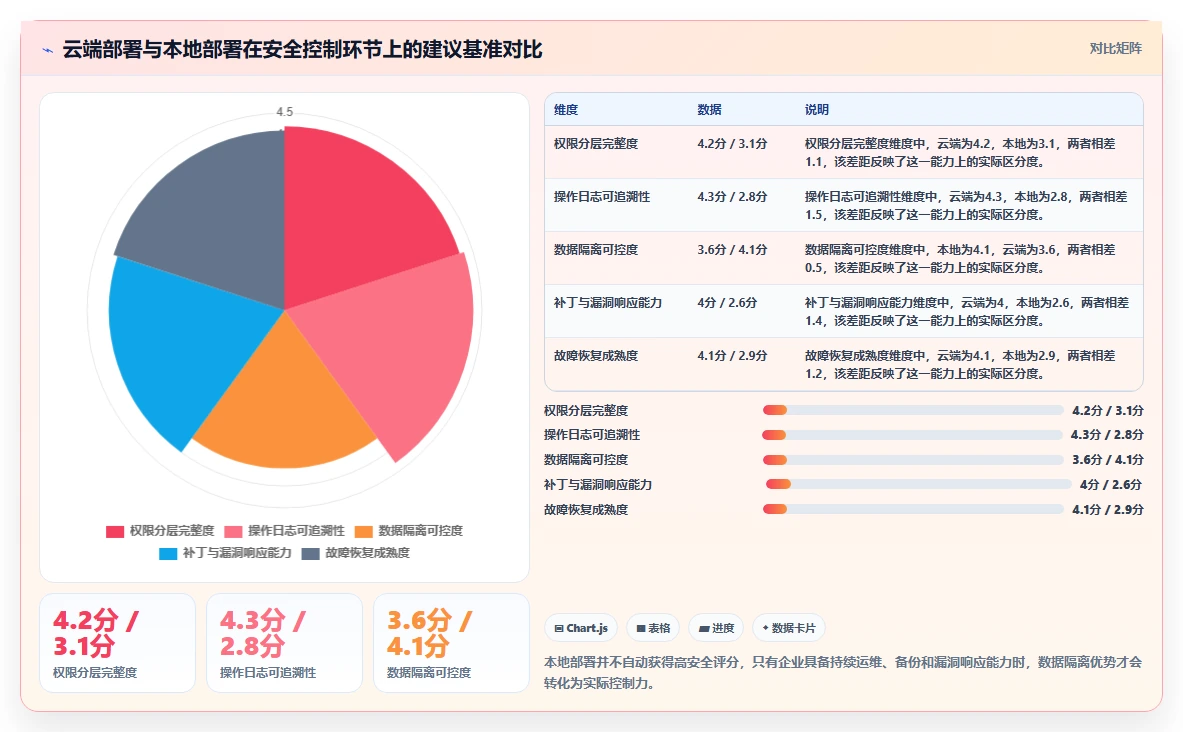Click table cell 3.6分 / 4.1分
The height and width of the screenshot is (732, 1183).
coord(732,249)
